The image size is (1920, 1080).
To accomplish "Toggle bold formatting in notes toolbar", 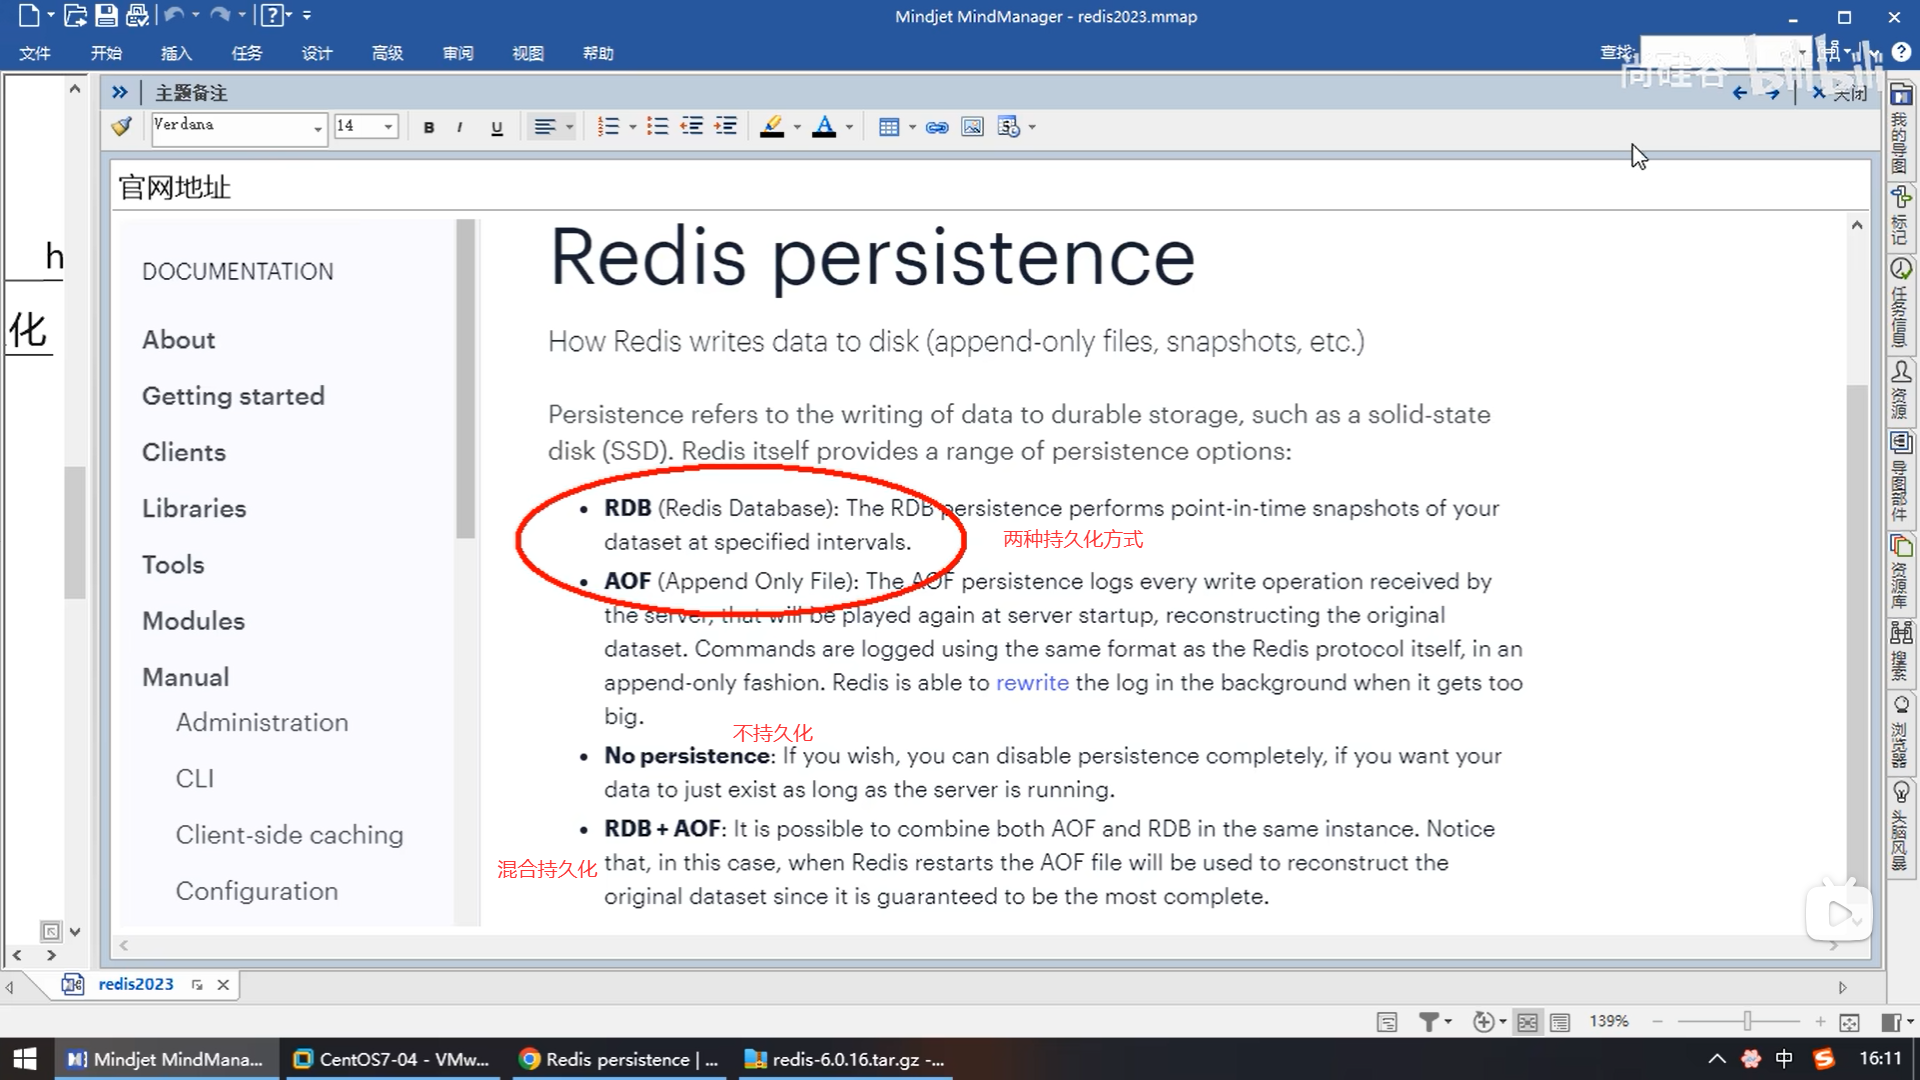I will 429,127.
